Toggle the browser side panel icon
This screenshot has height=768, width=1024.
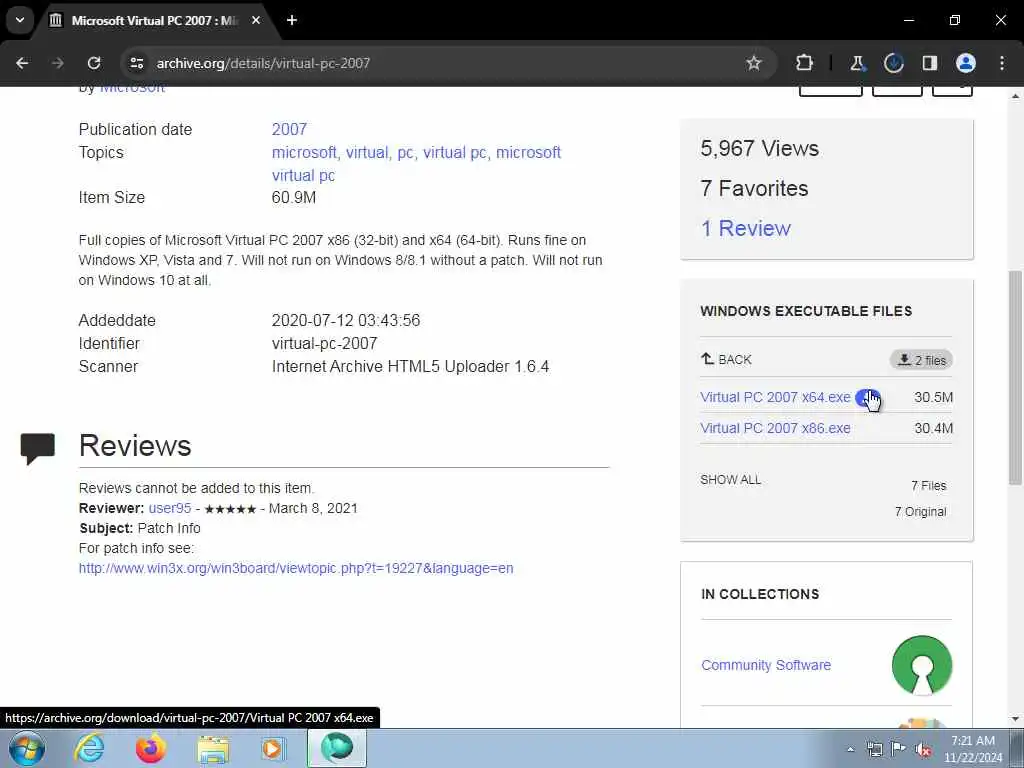pyautogui.click(x=930, y=63)
